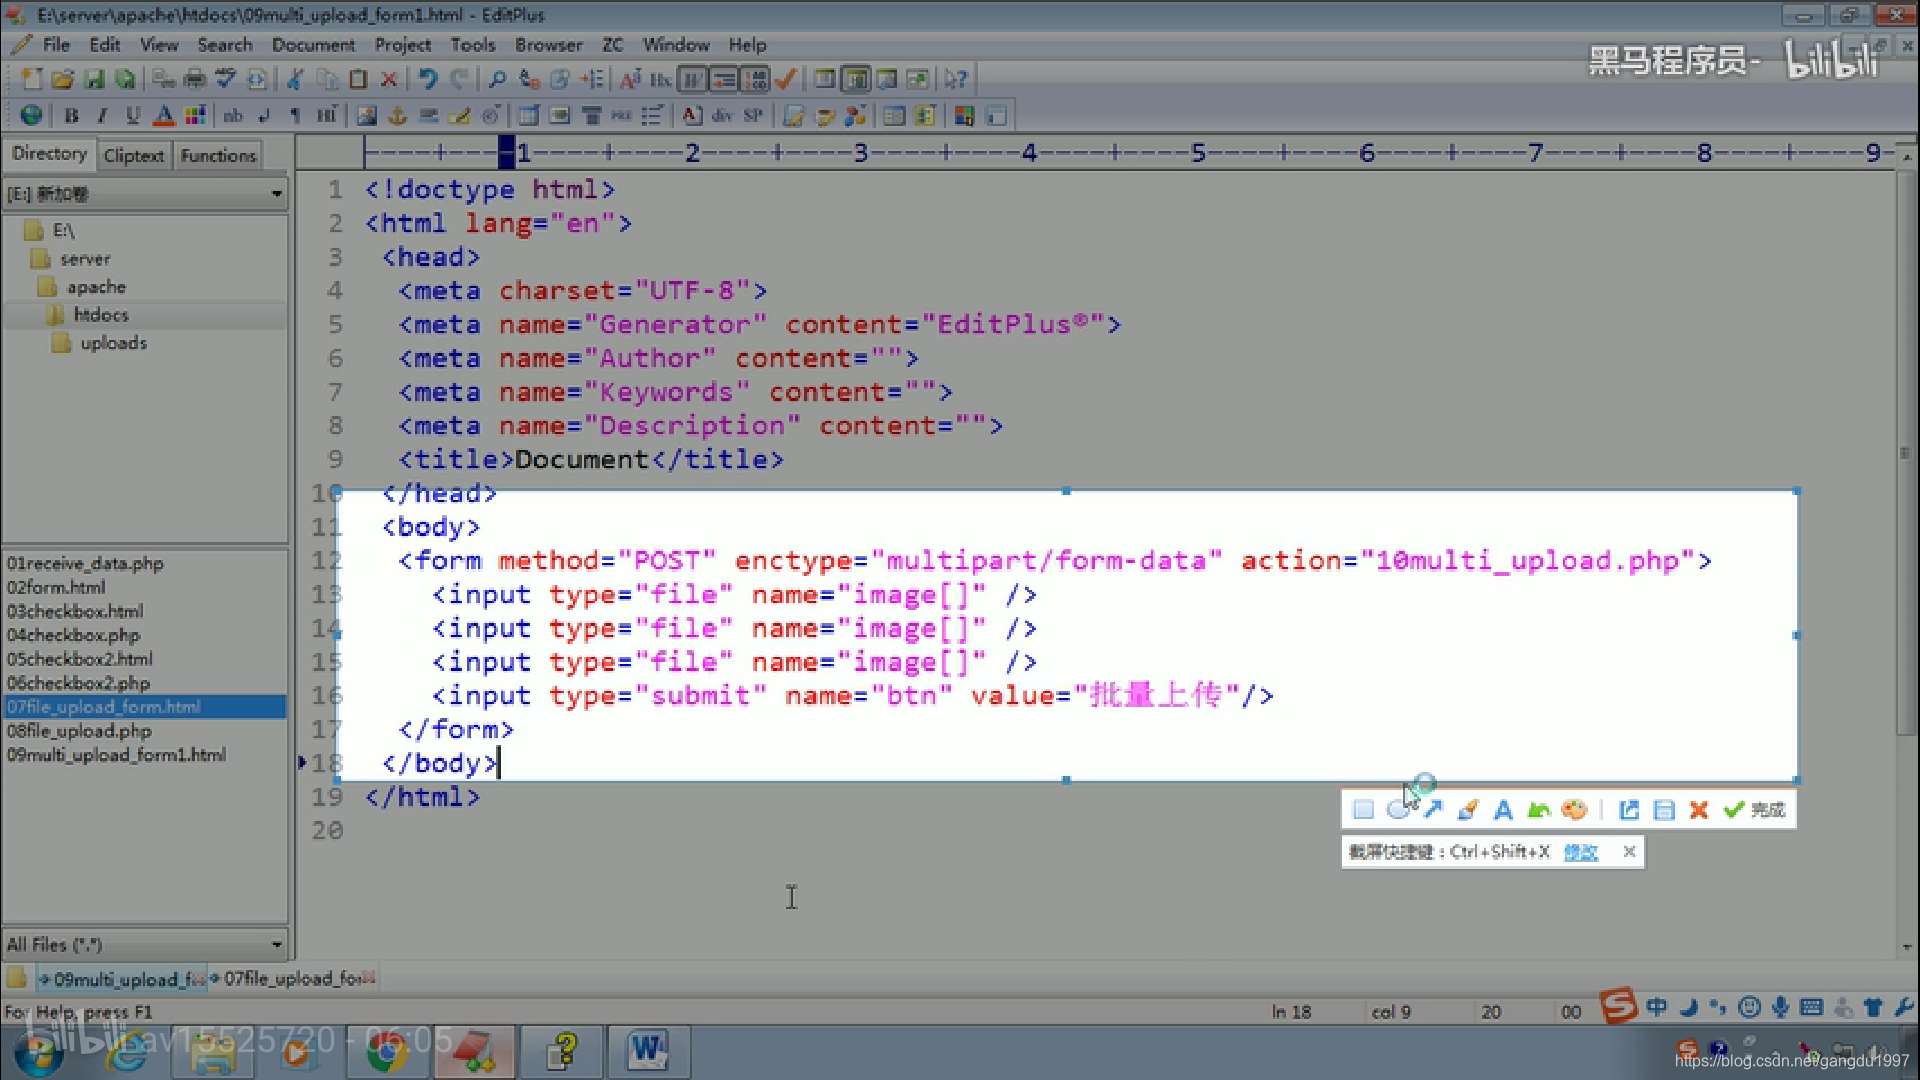
Task: Apply Italic HTML tag icon
Action: click(x=102, y=115)
